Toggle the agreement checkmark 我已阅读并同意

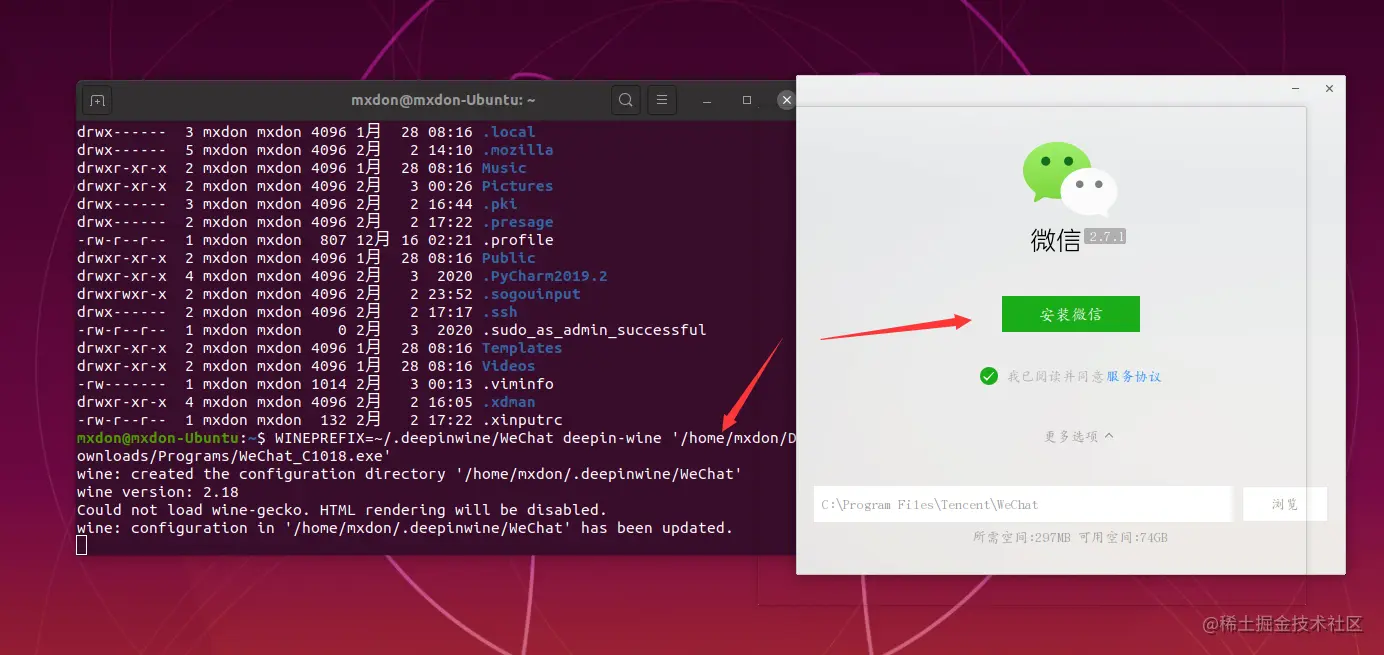[x=989, y=376]
